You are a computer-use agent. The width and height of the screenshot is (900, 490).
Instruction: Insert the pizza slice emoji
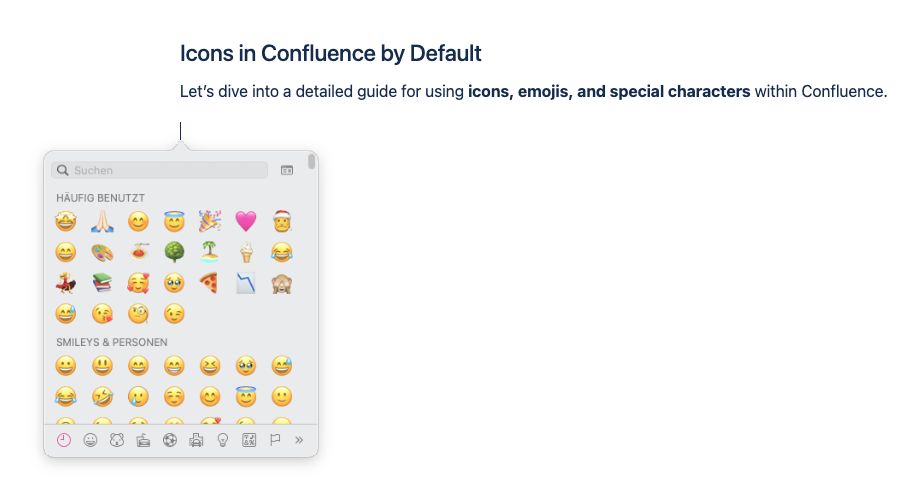[210, 283]
